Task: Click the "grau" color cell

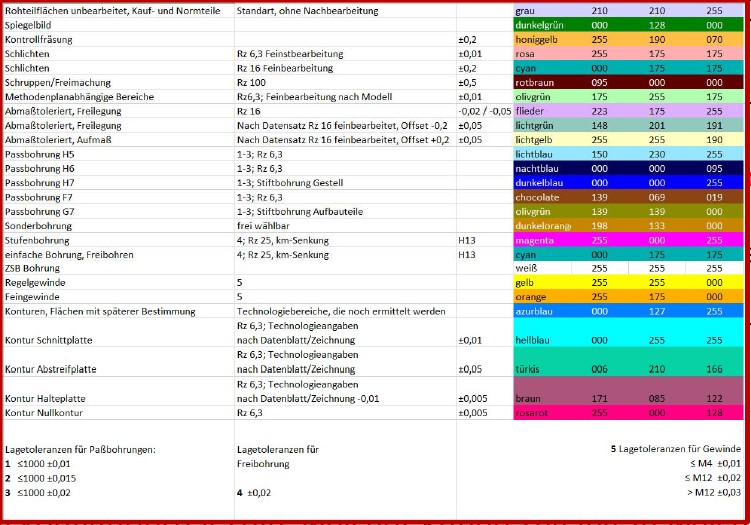Action: coord(542,11)
